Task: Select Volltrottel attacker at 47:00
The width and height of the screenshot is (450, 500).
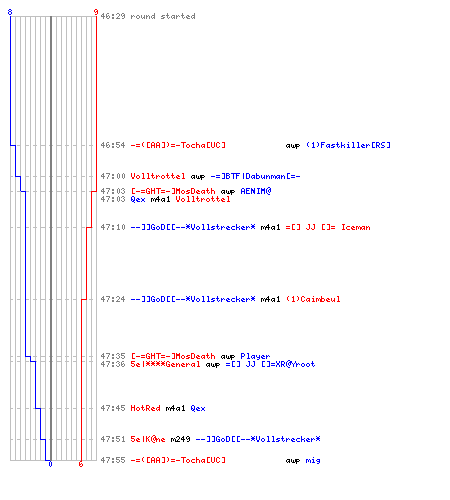Action: [158, 176]
